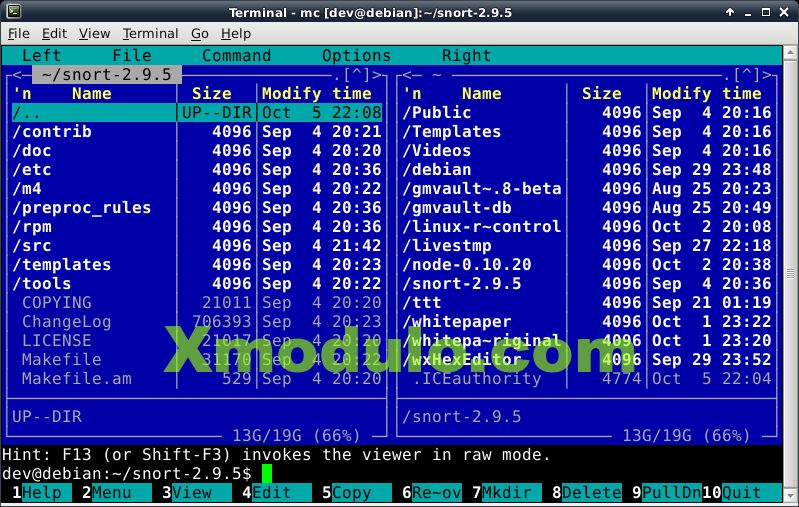This screenshot has width=799, height=507.
Task: Select the /node-0.10.20 directory
Action: click(x=587, y=264)
